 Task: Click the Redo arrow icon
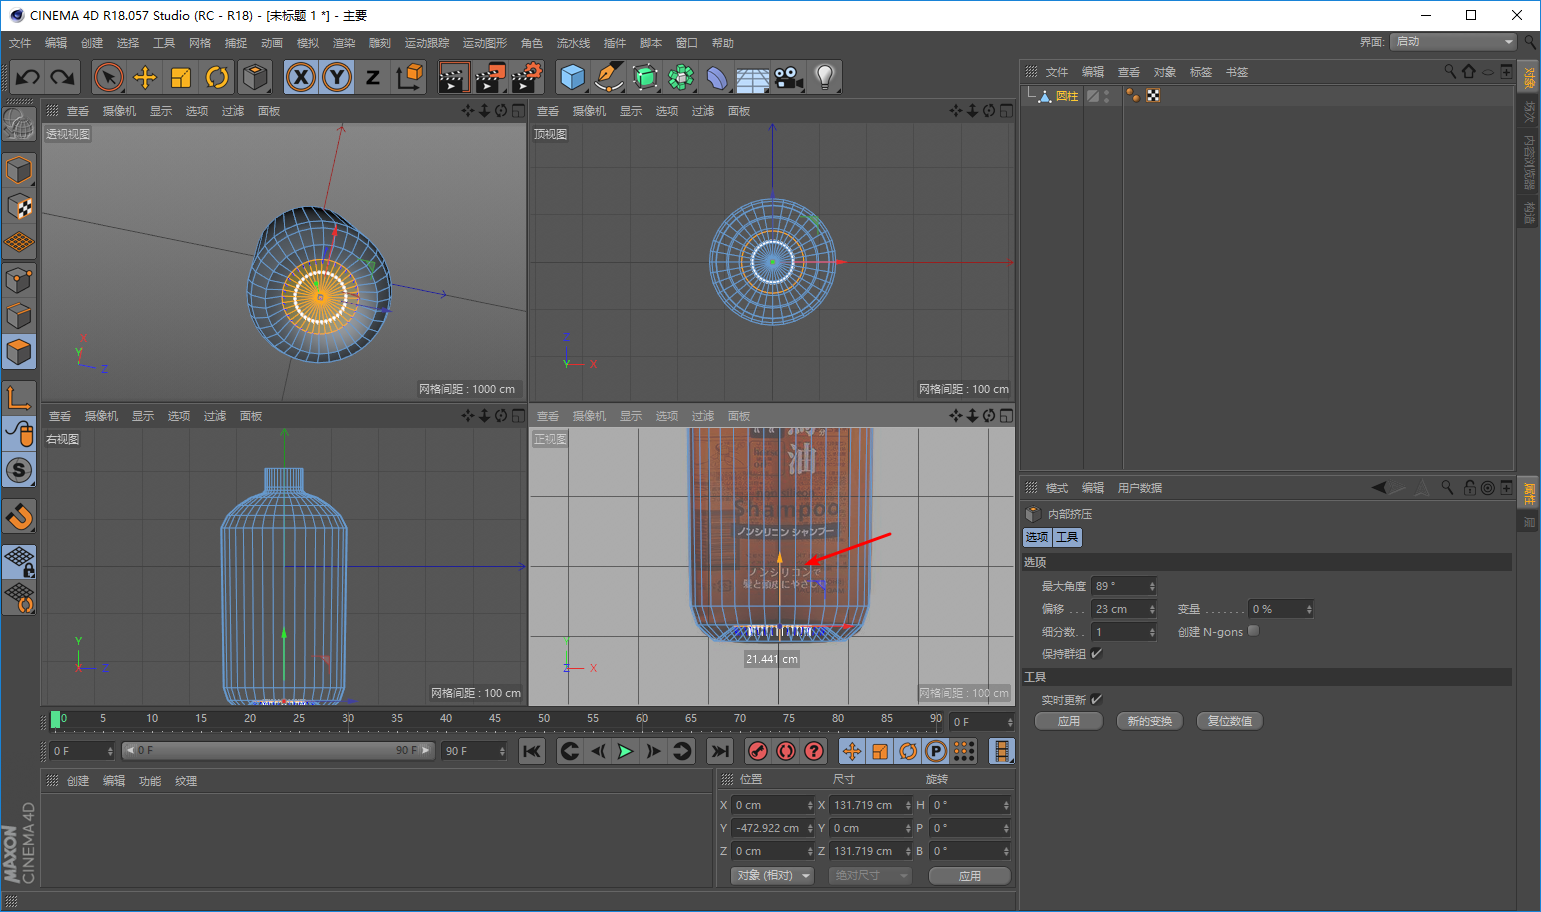pos(63,77)
